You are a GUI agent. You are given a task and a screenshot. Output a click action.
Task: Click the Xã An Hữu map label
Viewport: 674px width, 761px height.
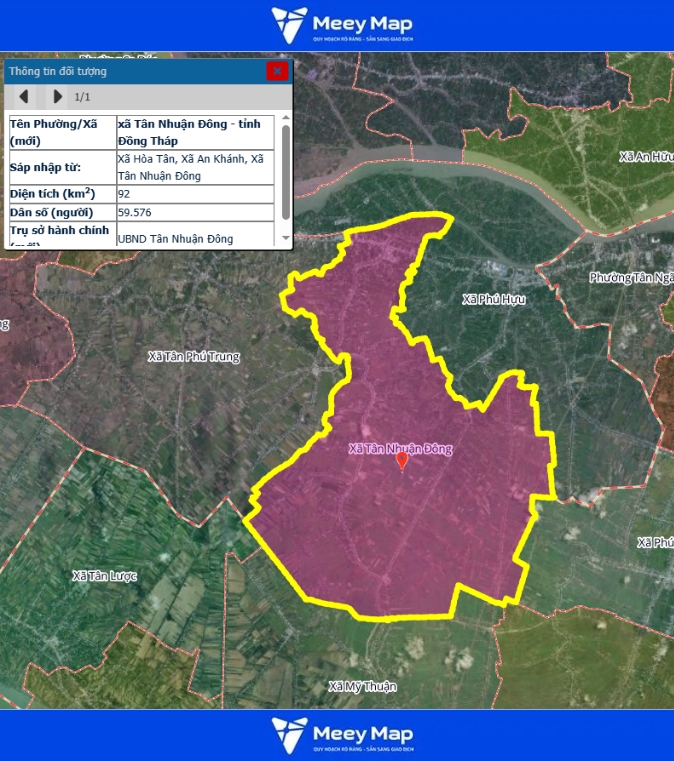[x=645, y=157]
